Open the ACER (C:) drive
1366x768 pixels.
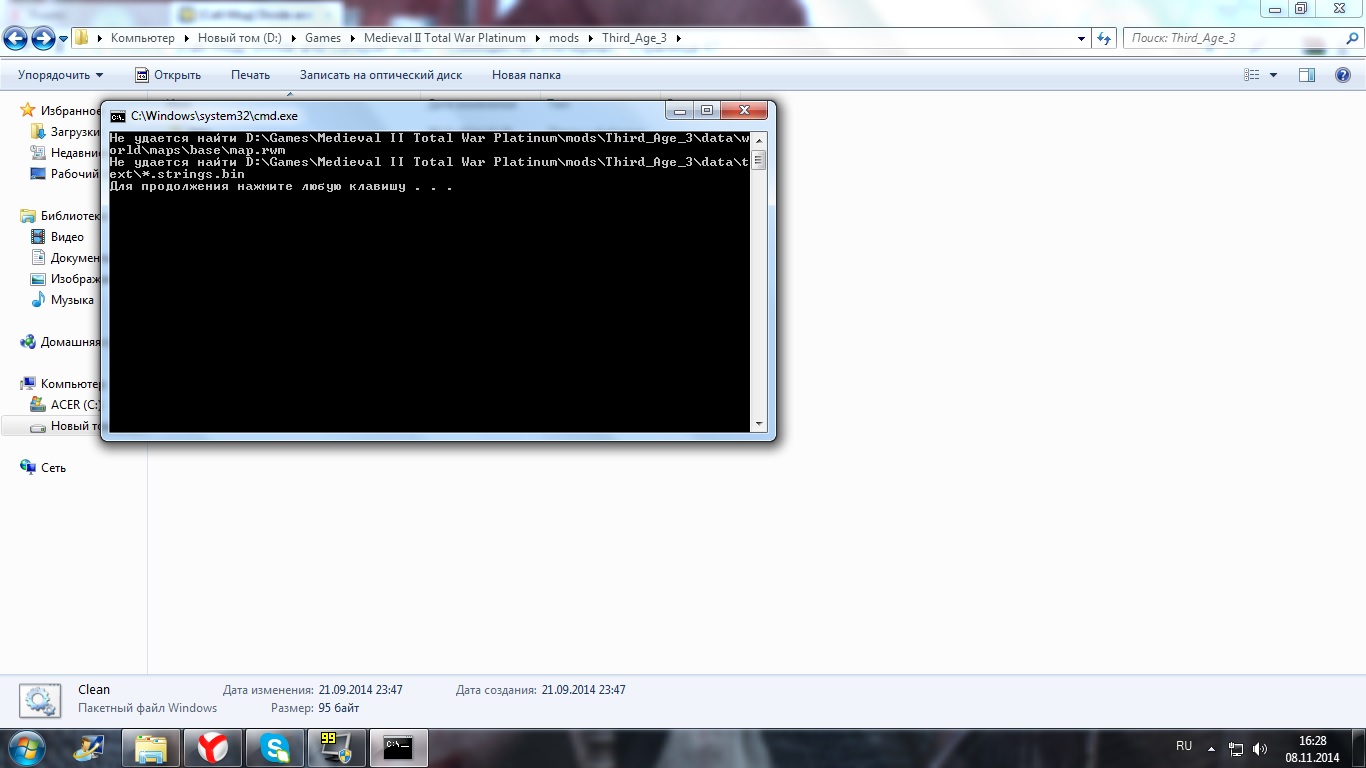point(66,405)
